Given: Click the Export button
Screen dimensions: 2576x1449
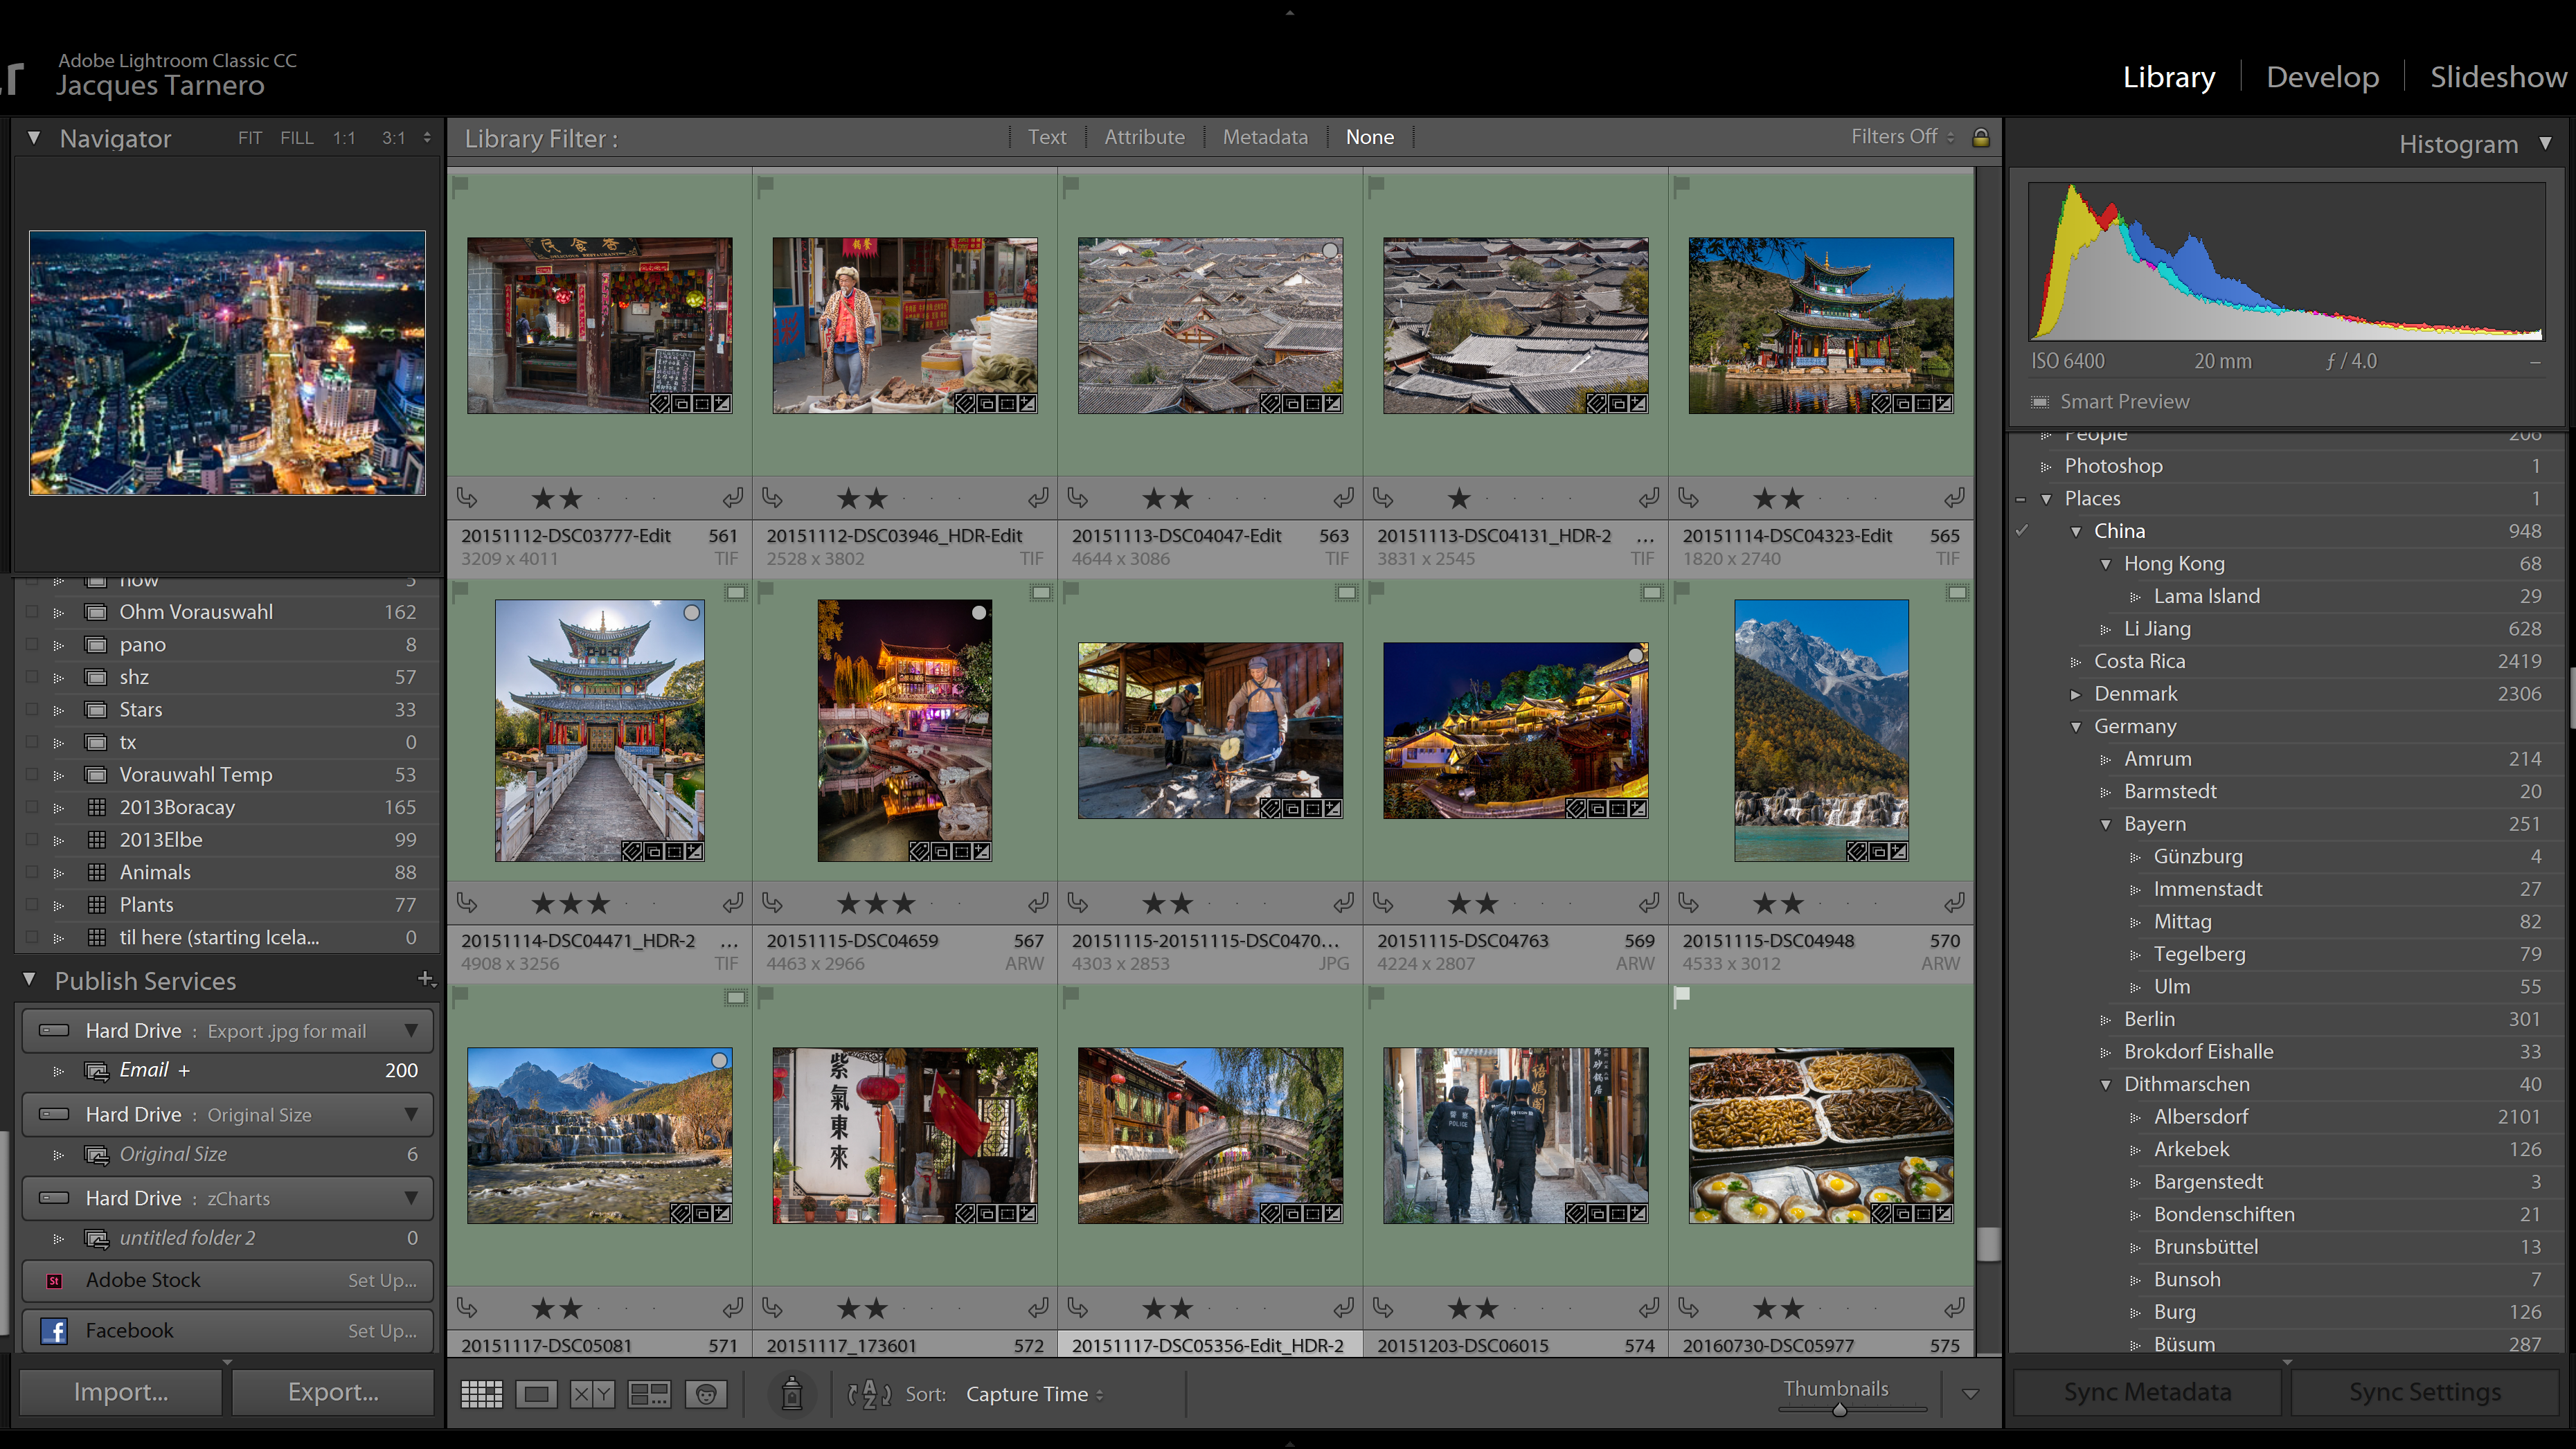Looking at the screenshot, I should (x=333, y=1392).
